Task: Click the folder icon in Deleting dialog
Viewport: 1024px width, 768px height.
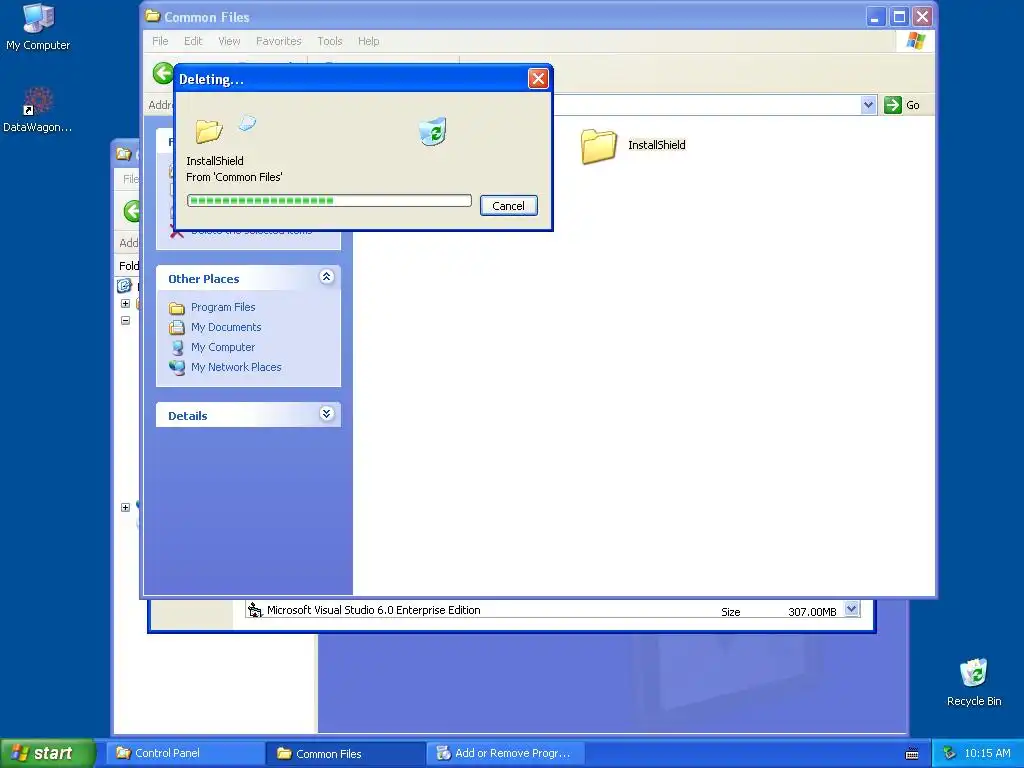Action: click(x=209, y=131)
